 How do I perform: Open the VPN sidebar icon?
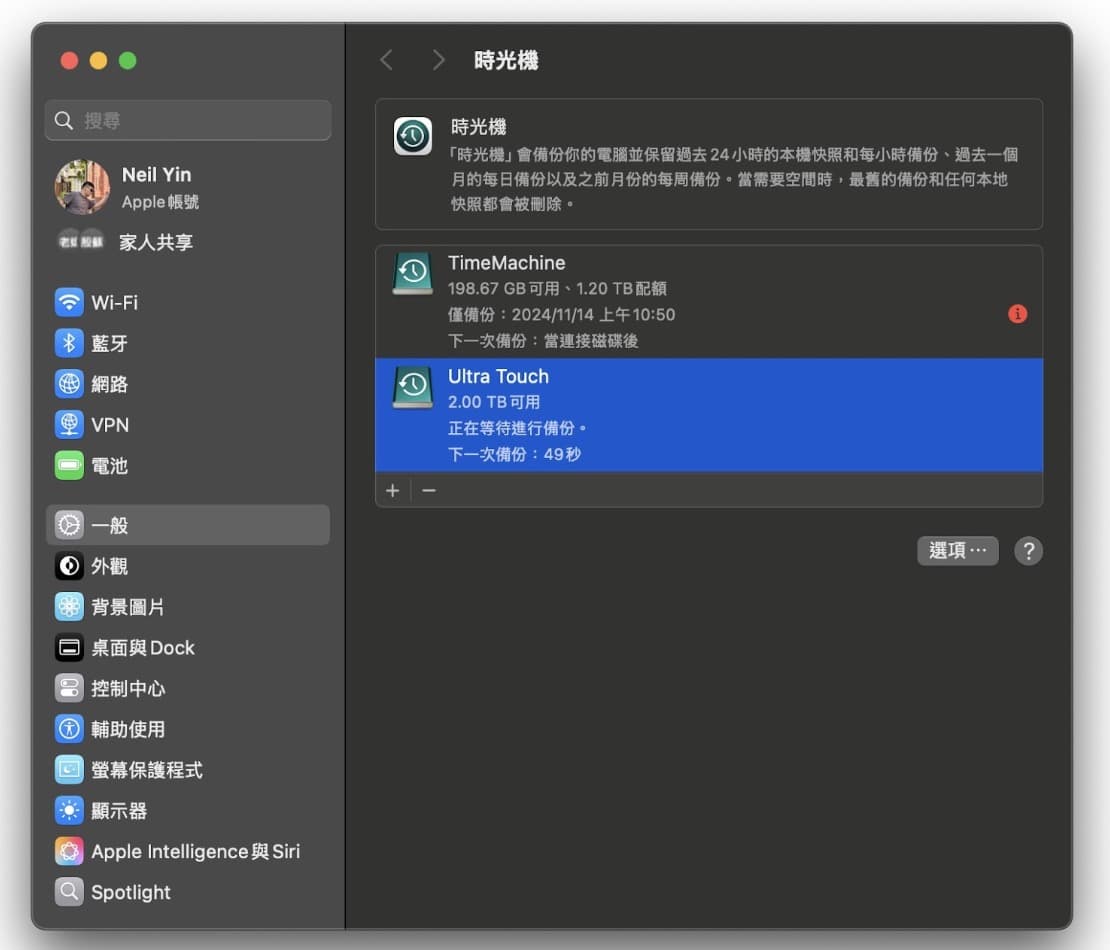(69, 425)
